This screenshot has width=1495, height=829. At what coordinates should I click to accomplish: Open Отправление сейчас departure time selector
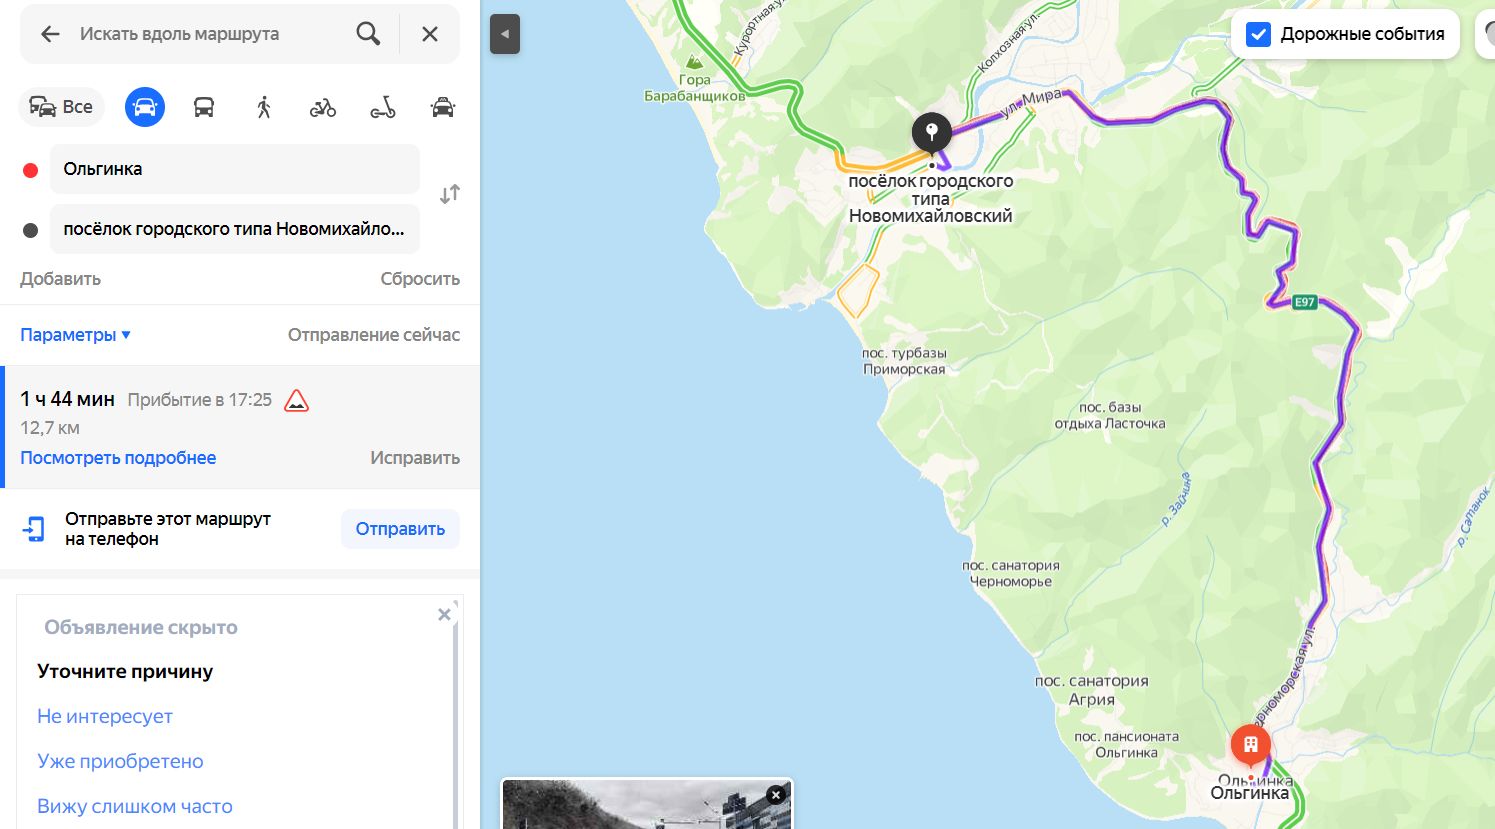point(373,335)
